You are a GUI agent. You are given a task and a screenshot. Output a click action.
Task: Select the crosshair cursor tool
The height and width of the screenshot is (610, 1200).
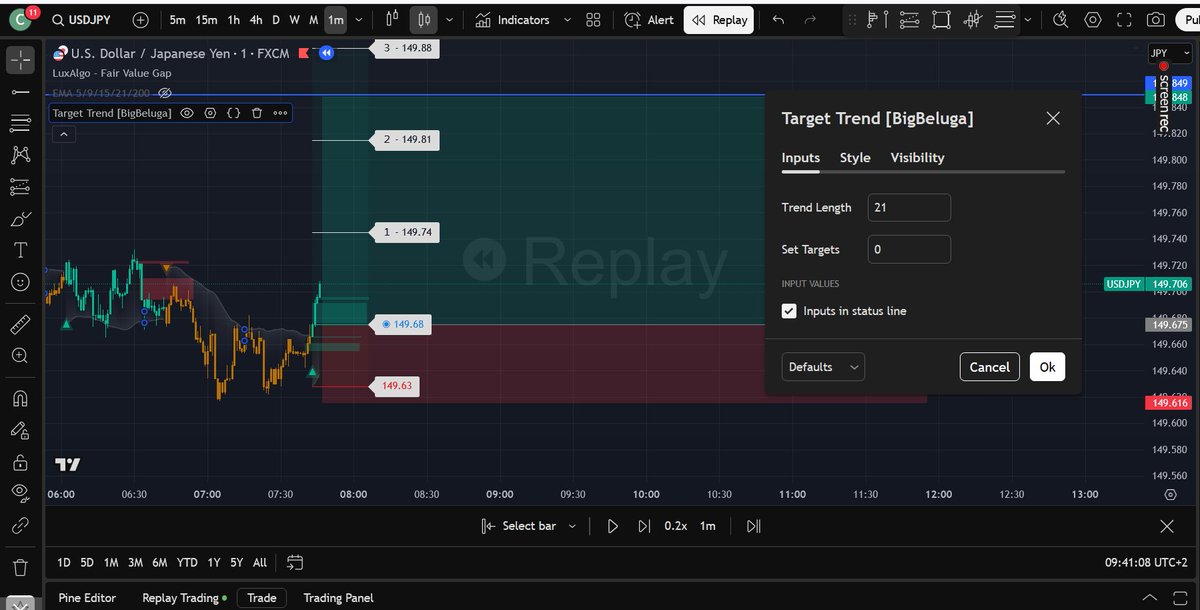tap(20, 60)
